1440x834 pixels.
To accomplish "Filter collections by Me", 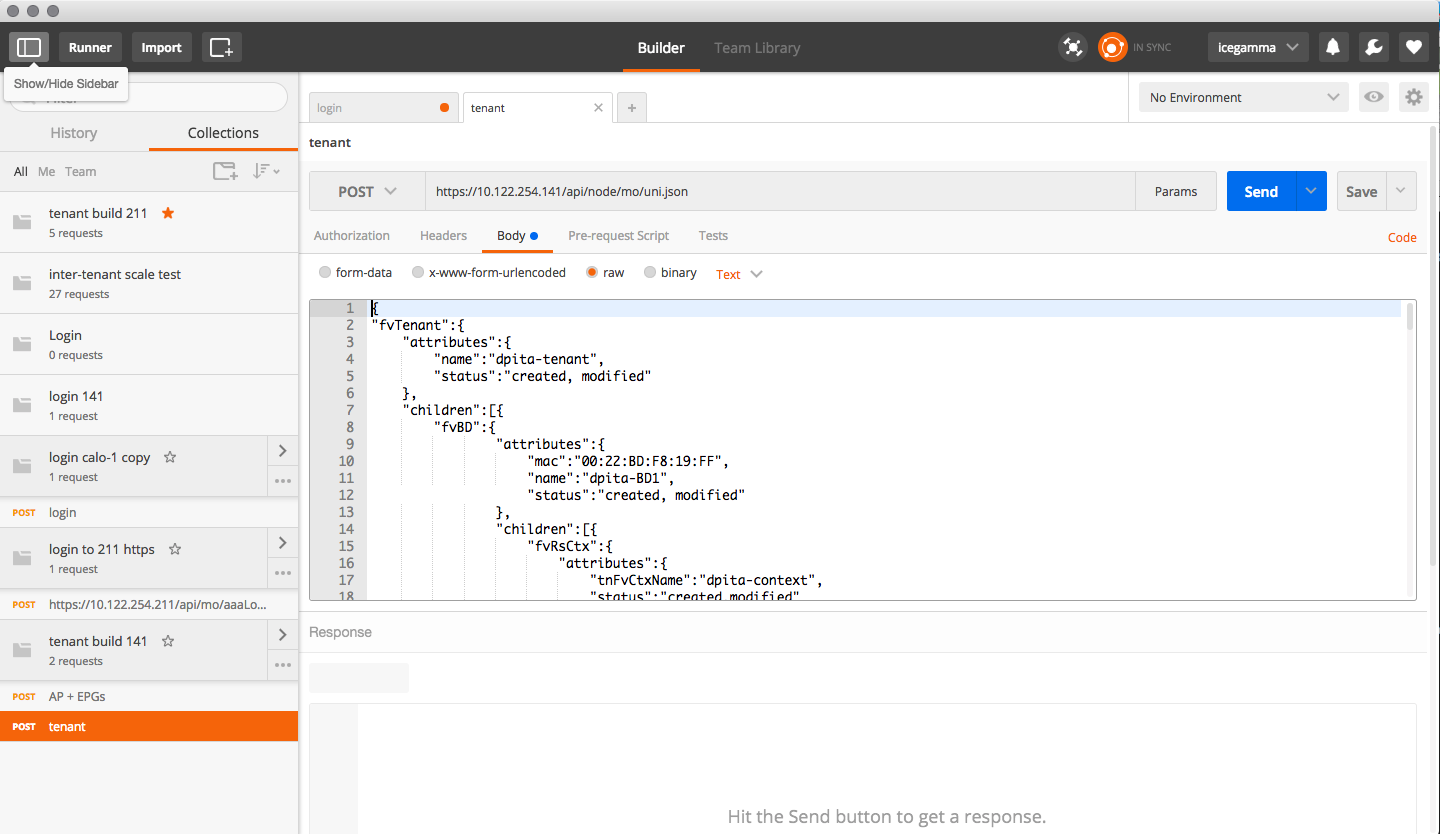I will pos(46,171).
